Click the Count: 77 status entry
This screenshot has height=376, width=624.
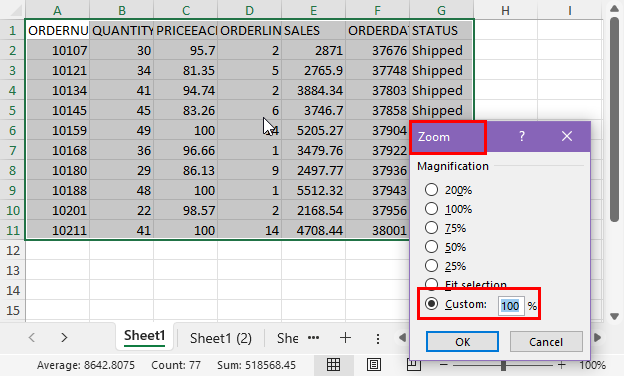click(176, 365)
